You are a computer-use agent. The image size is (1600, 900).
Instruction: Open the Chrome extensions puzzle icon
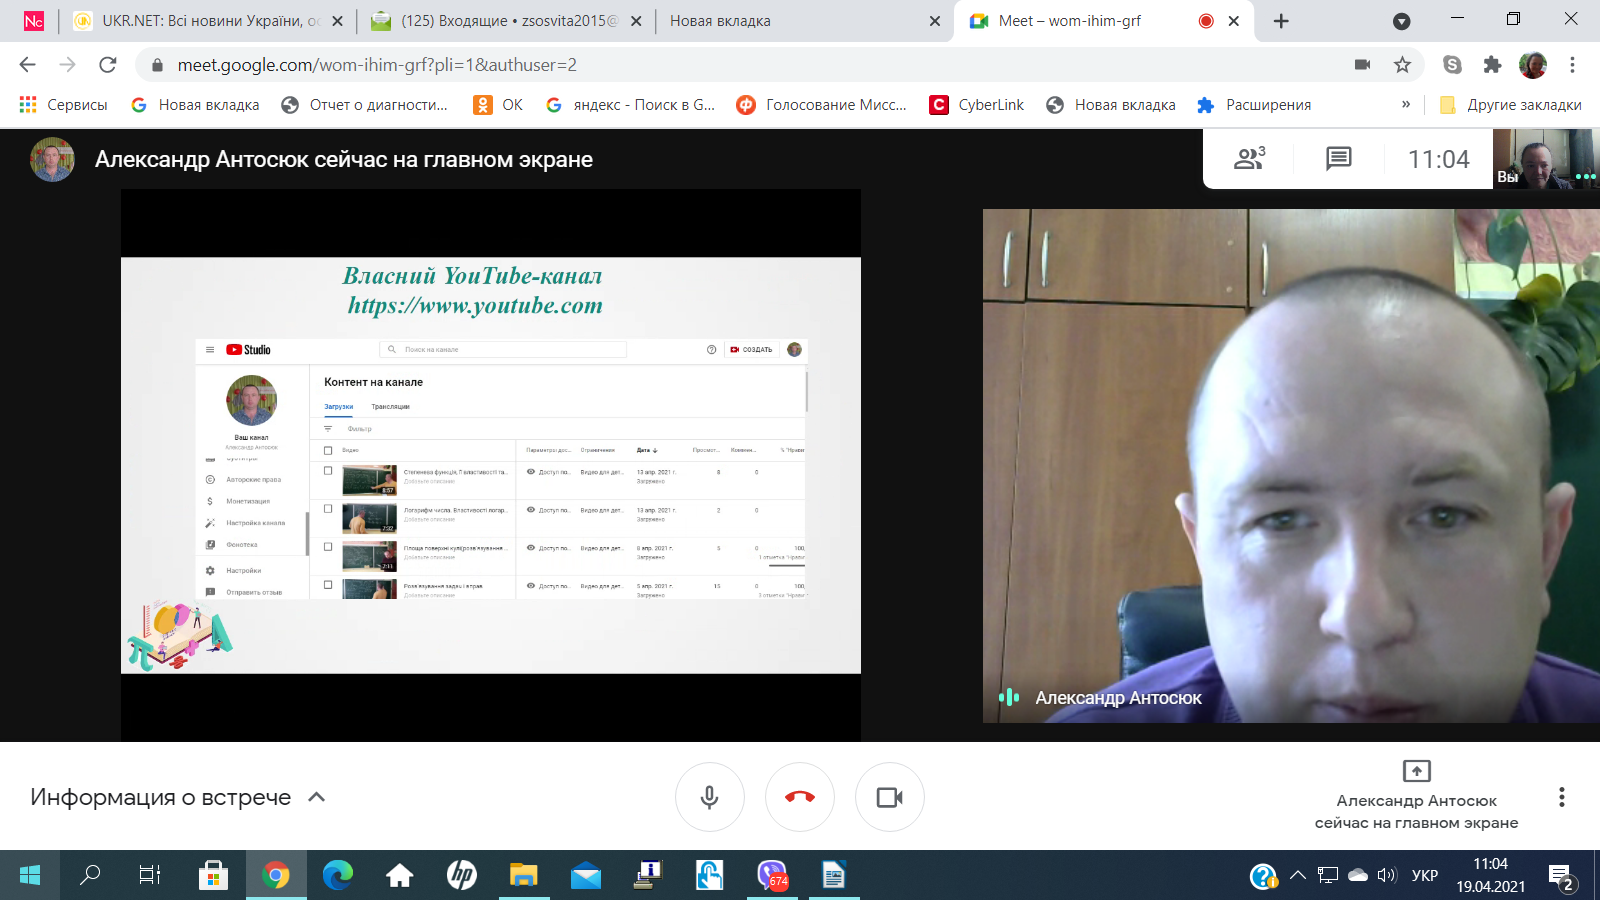pos(1492,65)
